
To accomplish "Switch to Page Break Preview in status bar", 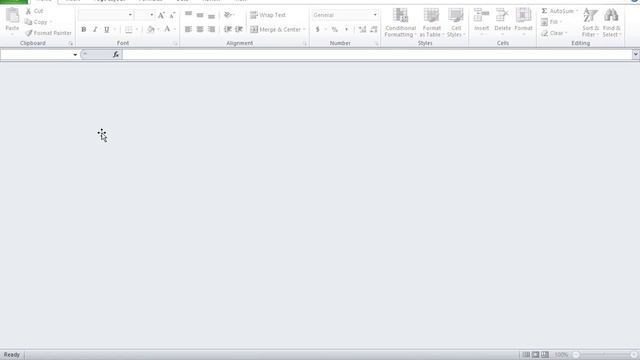I will pyautogui.click(x=545, y=355).
